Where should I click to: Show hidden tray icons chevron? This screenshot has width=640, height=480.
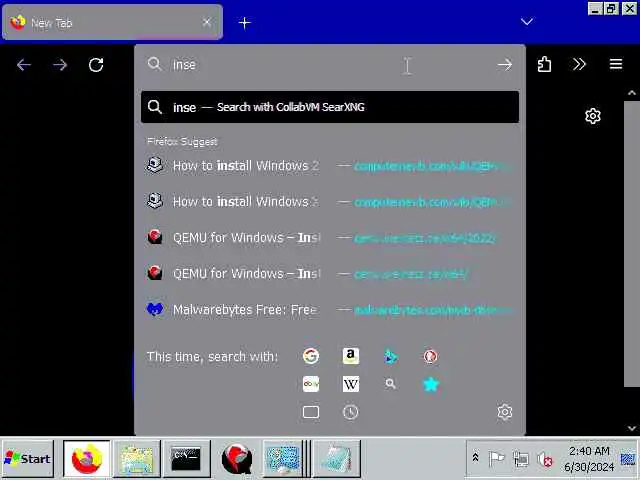476,458
